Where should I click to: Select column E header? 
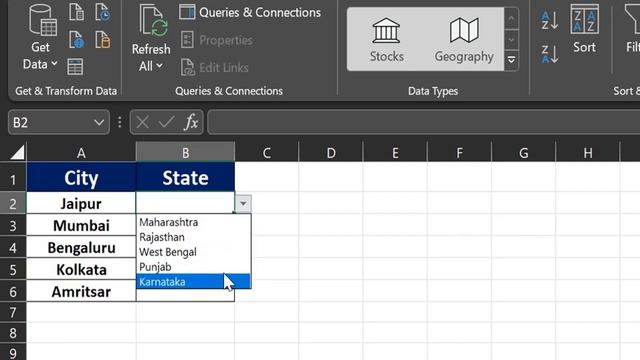(x=395, y=153)
